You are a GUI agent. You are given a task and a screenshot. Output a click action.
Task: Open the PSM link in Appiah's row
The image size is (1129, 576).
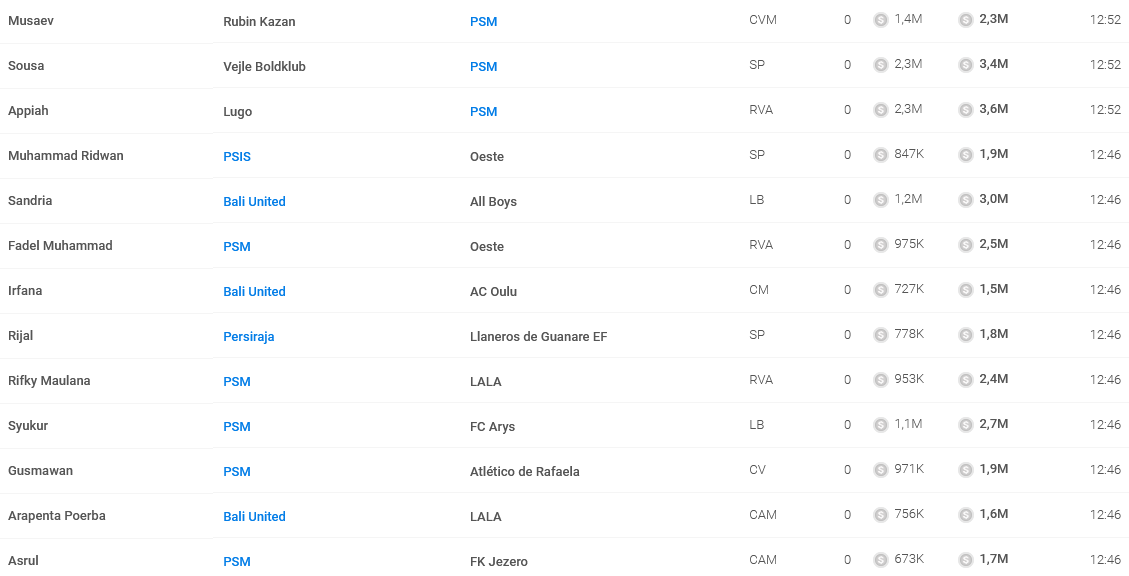(x=483, y=112)
